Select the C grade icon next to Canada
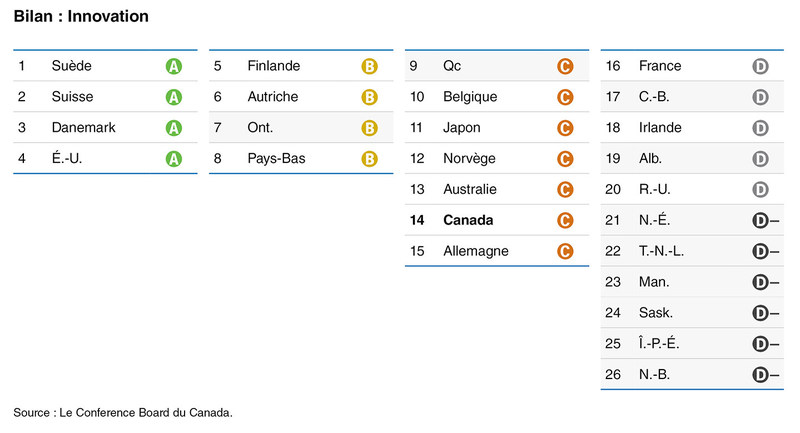 point(565,220)
